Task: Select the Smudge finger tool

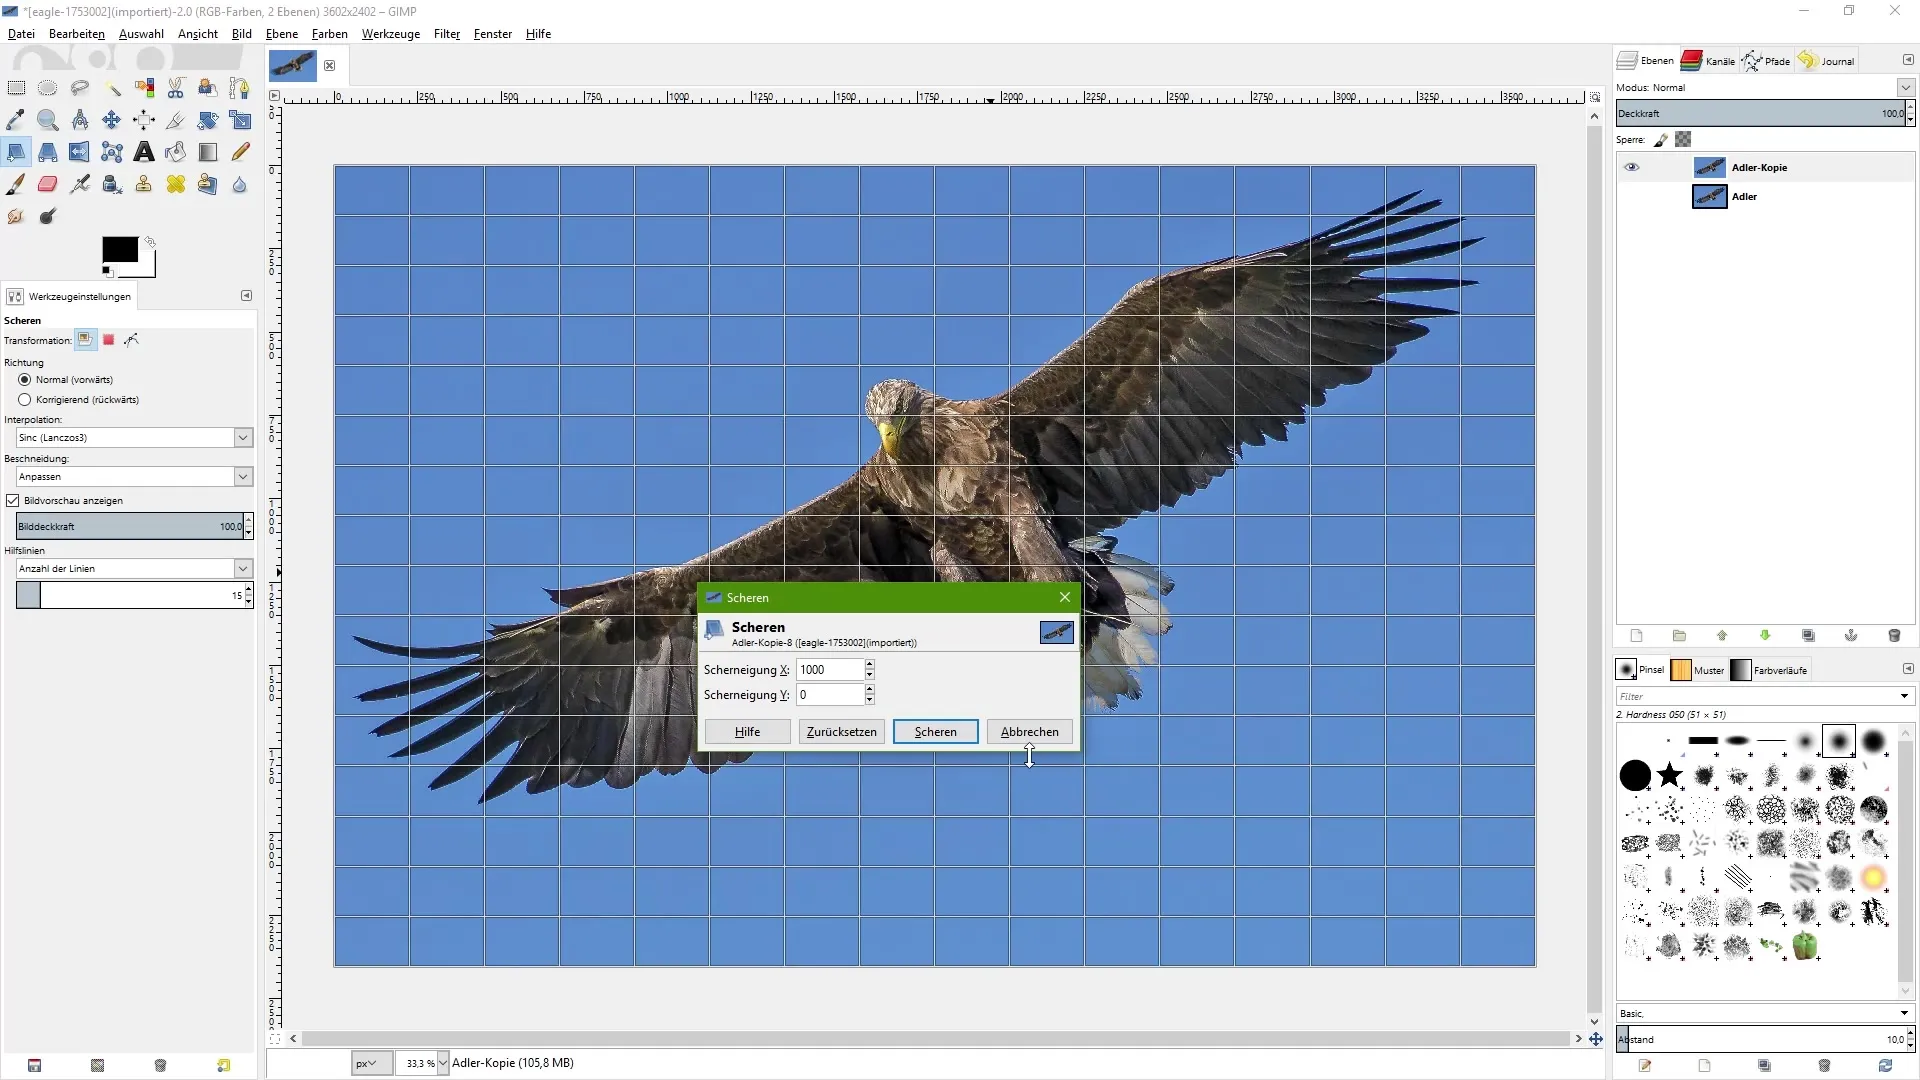Action: [16, 216]
